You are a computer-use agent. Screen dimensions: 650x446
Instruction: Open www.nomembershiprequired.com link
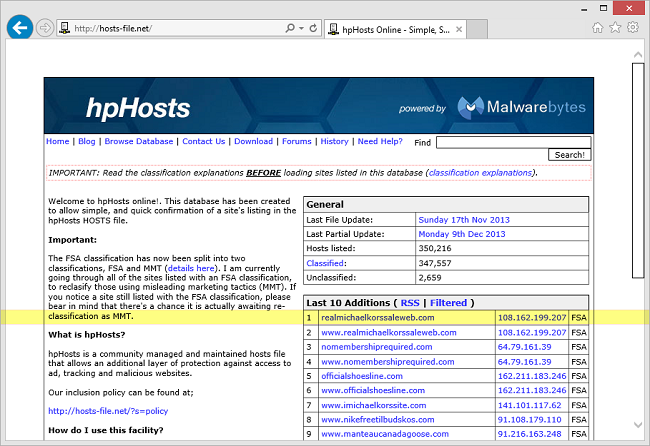(x=388, y=361)
